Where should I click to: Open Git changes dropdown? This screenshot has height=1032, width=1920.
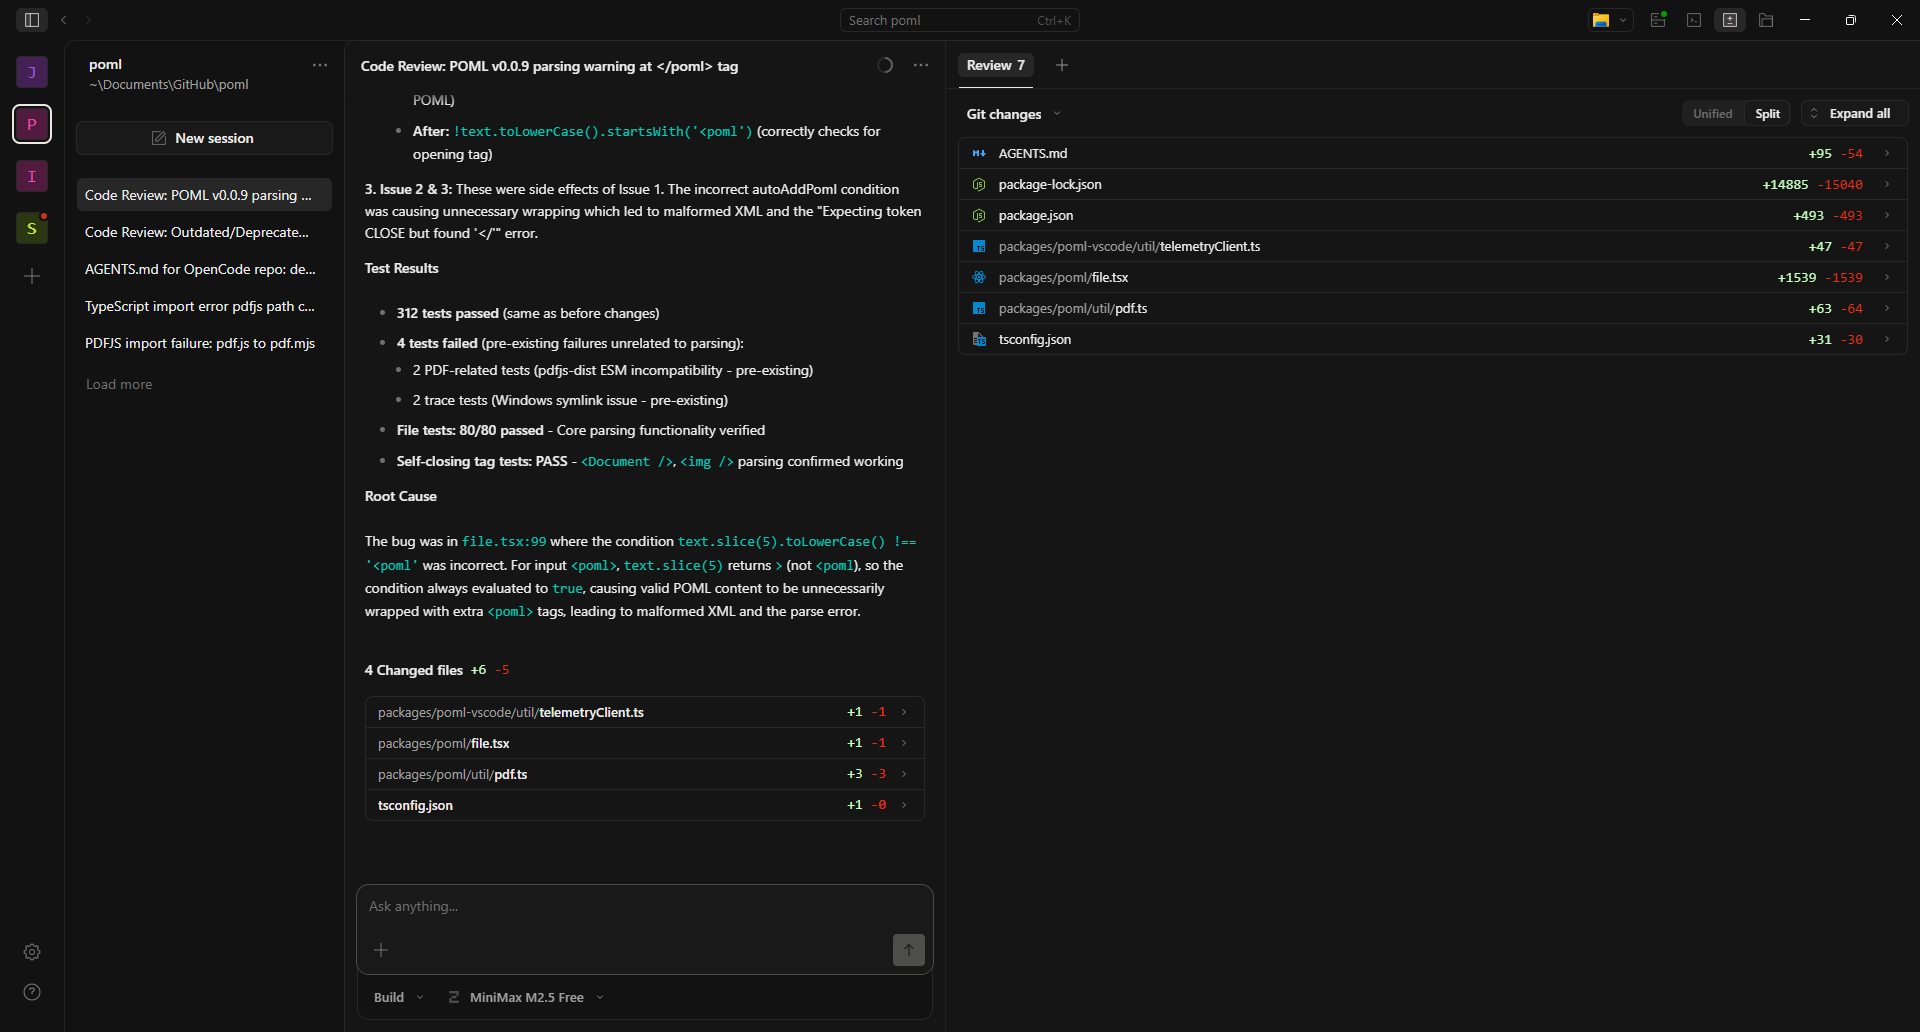[x=1013, y=114]
